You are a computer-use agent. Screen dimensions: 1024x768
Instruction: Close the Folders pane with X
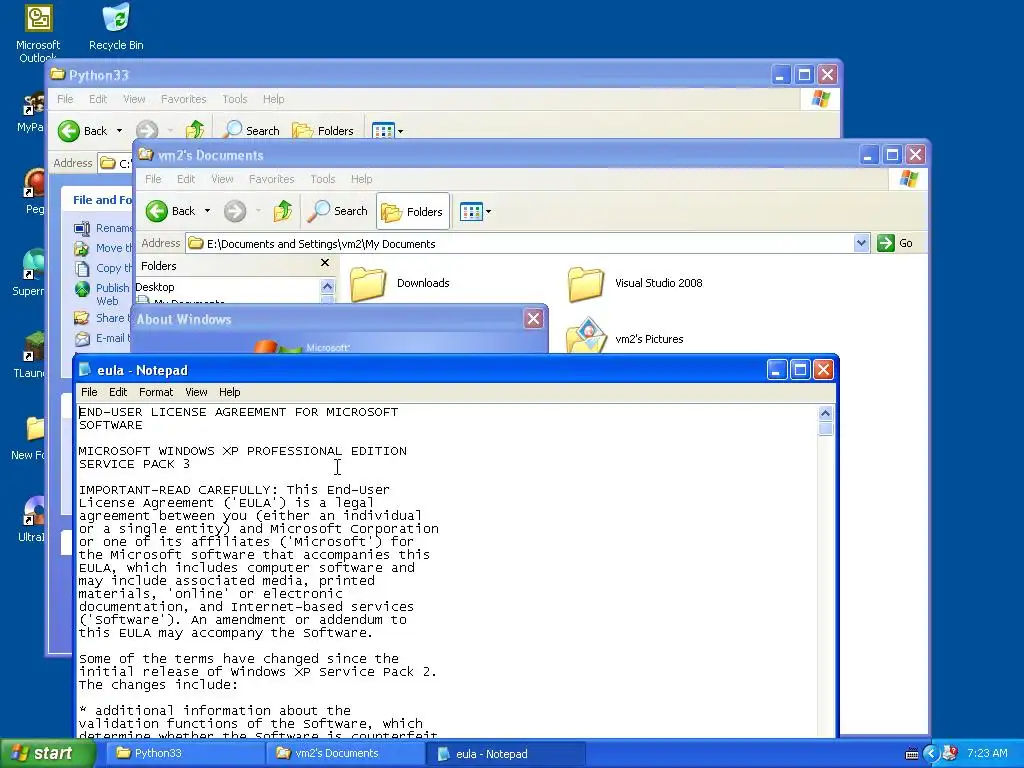[325, 263]
